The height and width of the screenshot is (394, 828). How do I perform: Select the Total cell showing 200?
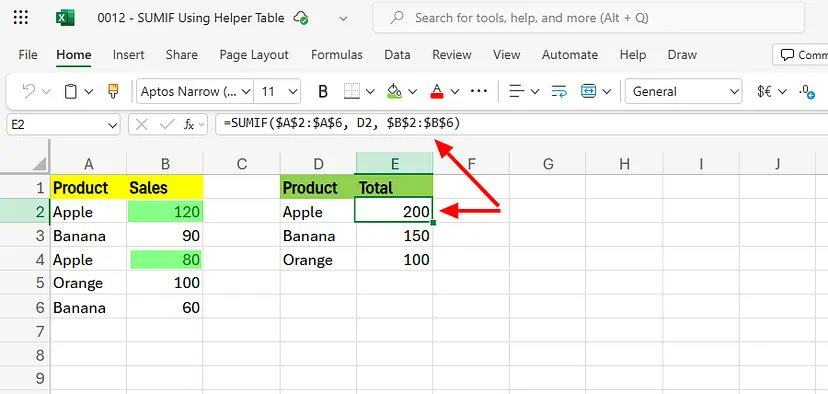tap(394, 212)
